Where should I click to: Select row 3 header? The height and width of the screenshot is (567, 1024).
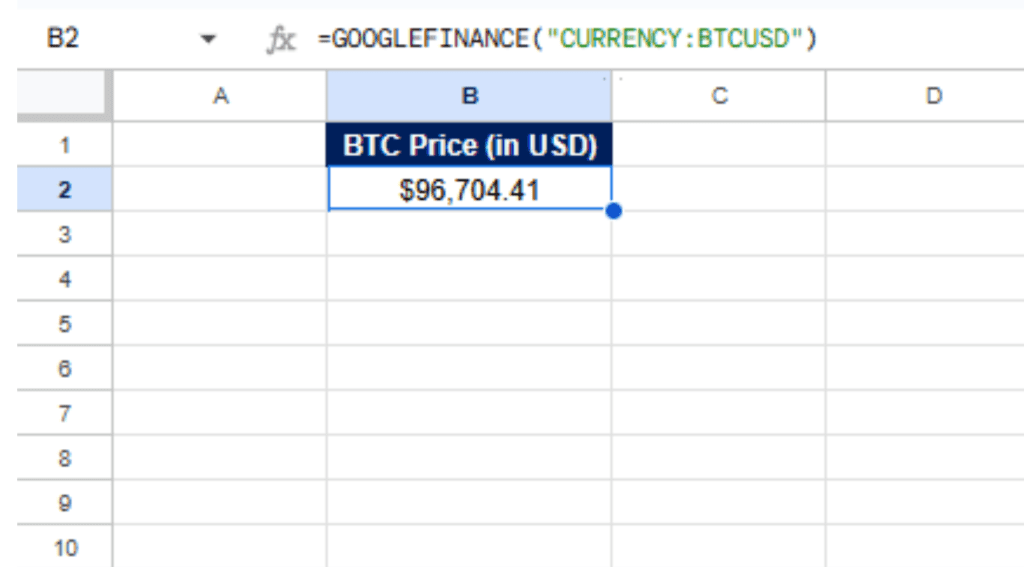click(x=65, y=235)
